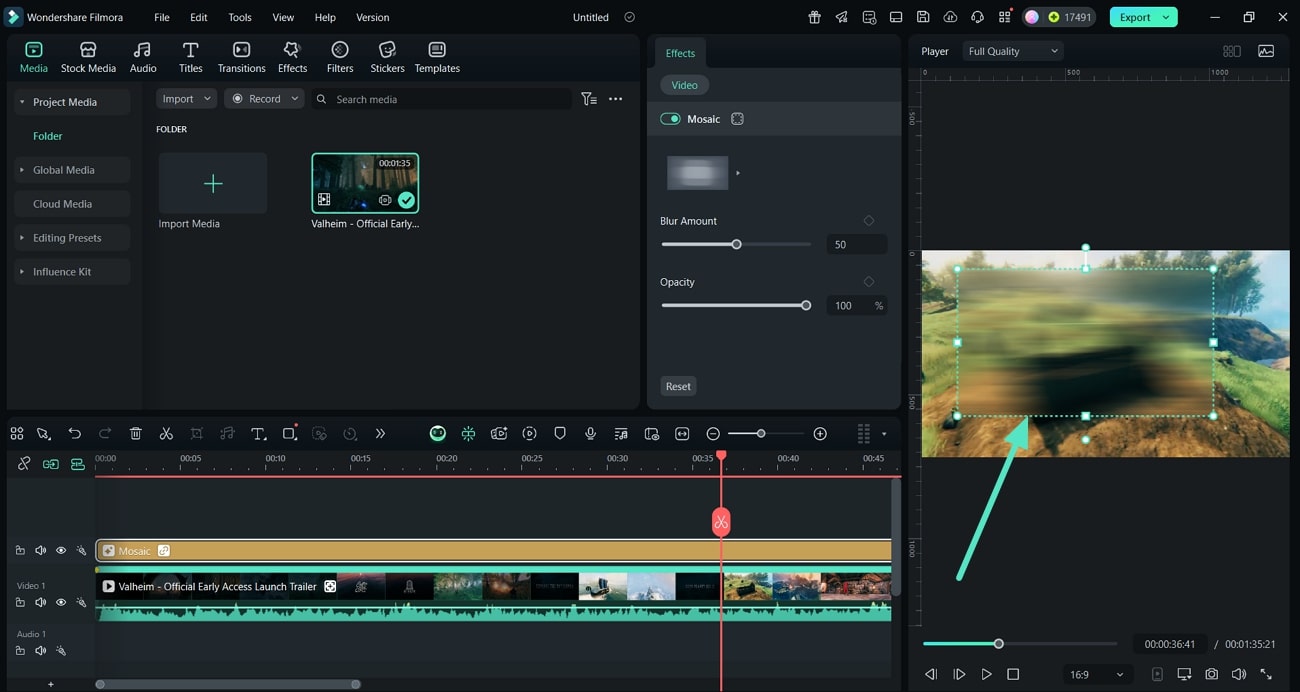Open the File menu

[x=161, y=17]
